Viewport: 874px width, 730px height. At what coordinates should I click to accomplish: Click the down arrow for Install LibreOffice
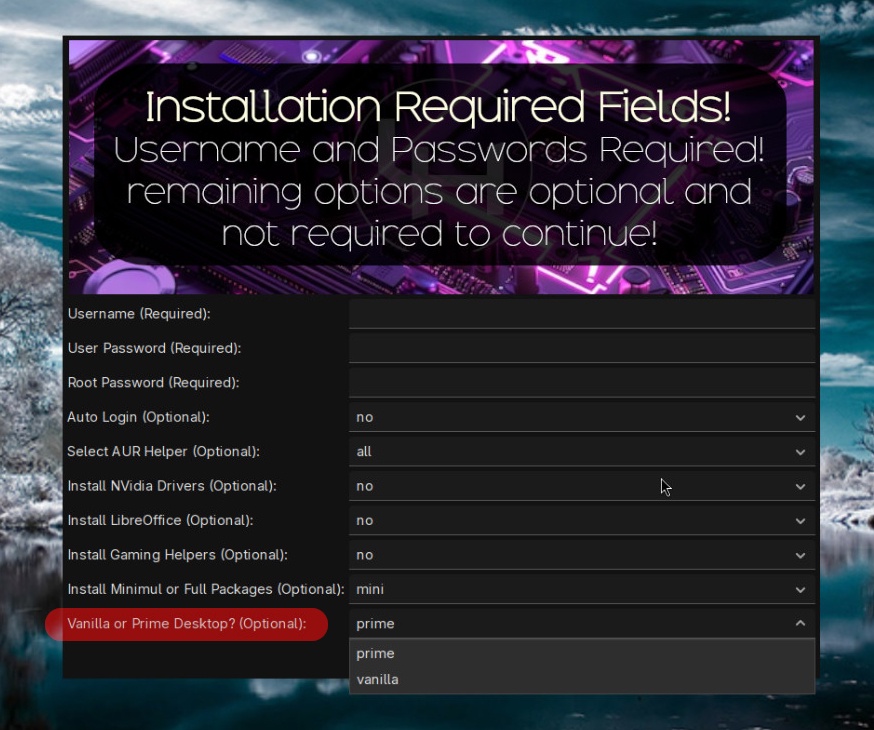click(800, 521)
